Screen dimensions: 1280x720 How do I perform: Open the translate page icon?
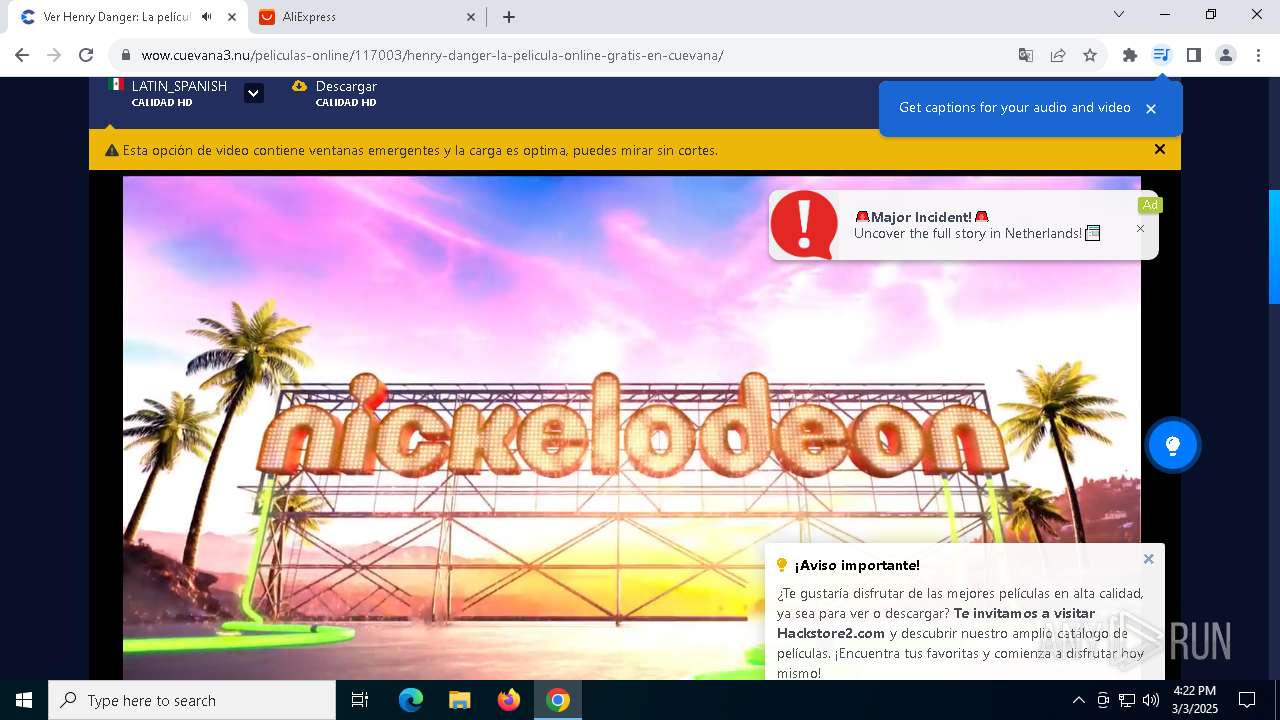click(x=1026, y=55)
